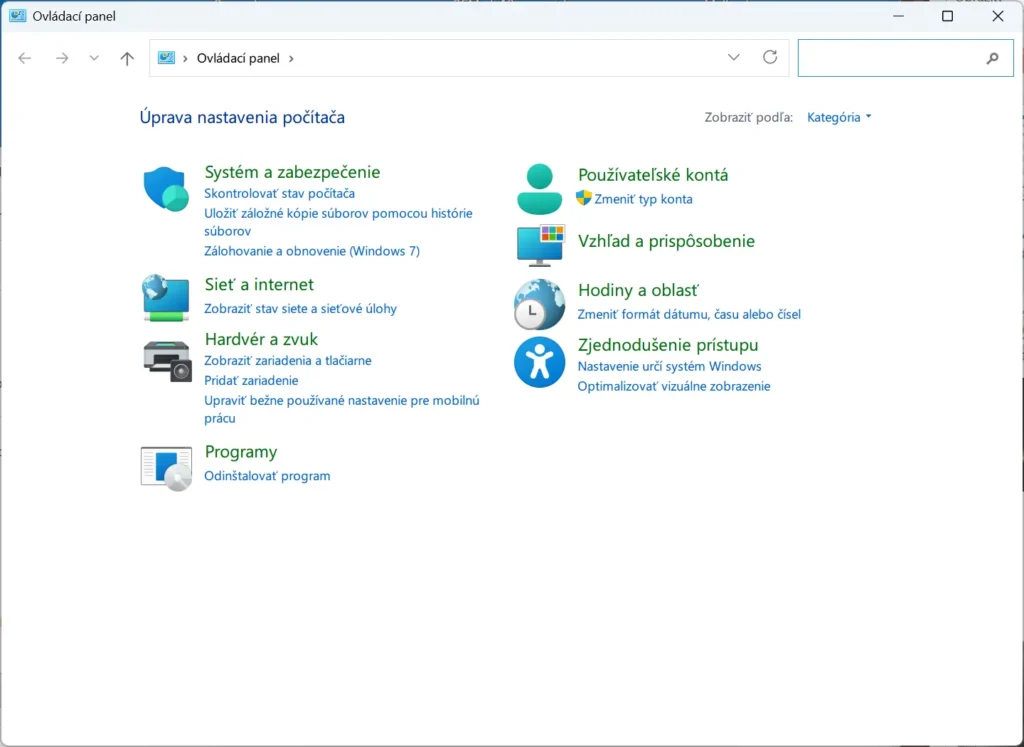
Task: Select Zobraziť stav siete a sieťové úlohy
Action: (x=300, y=310)
